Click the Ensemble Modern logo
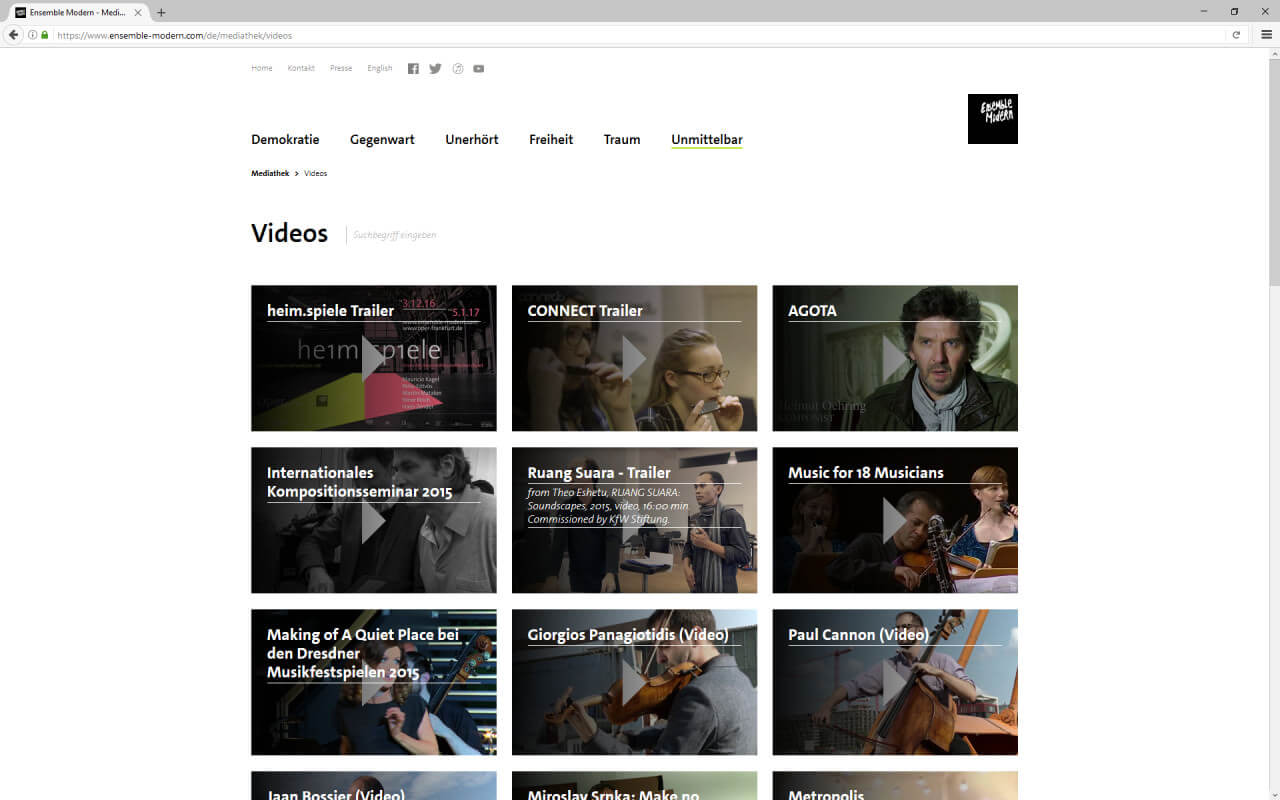 point(993,119)
